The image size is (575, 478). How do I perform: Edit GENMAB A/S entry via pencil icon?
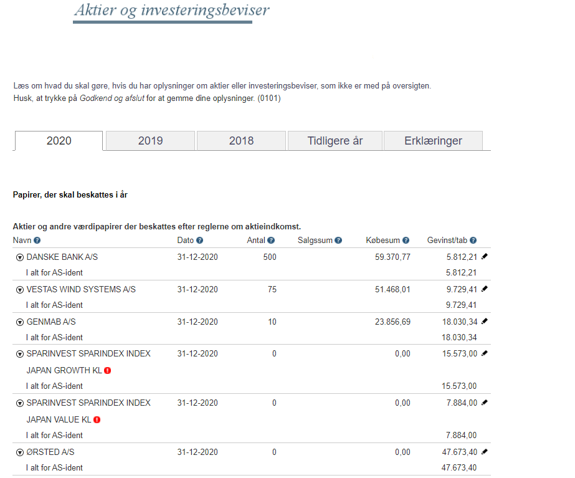(x=484, y=321)
